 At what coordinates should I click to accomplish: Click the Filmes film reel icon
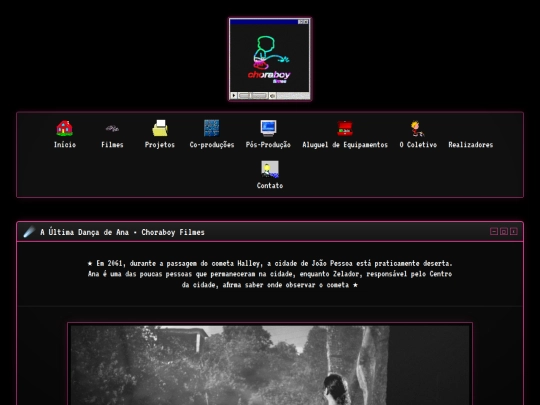click(112, 128)
